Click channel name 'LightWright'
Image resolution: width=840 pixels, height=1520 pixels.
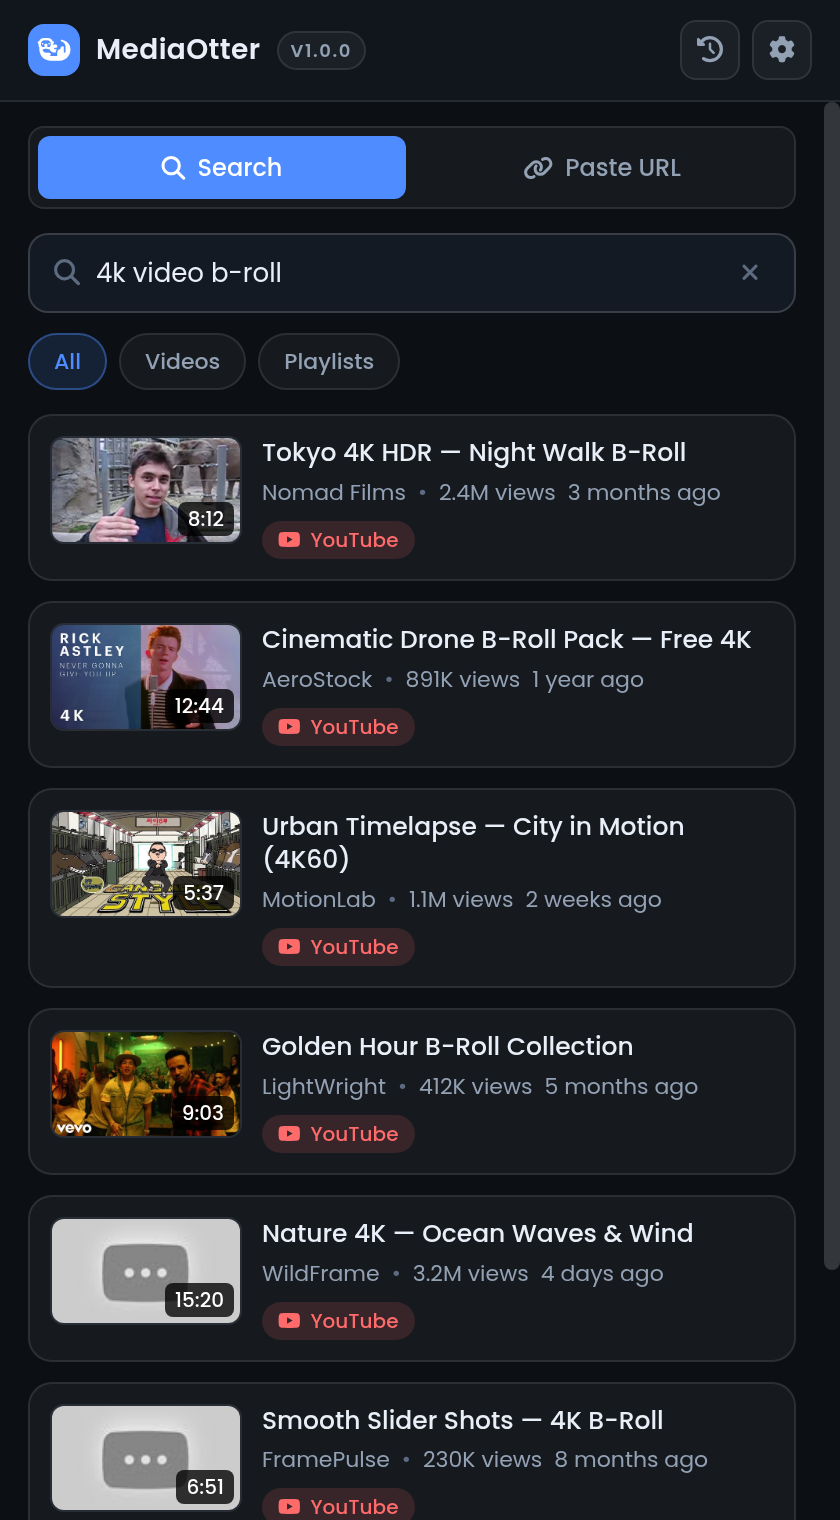[324, 1087]
